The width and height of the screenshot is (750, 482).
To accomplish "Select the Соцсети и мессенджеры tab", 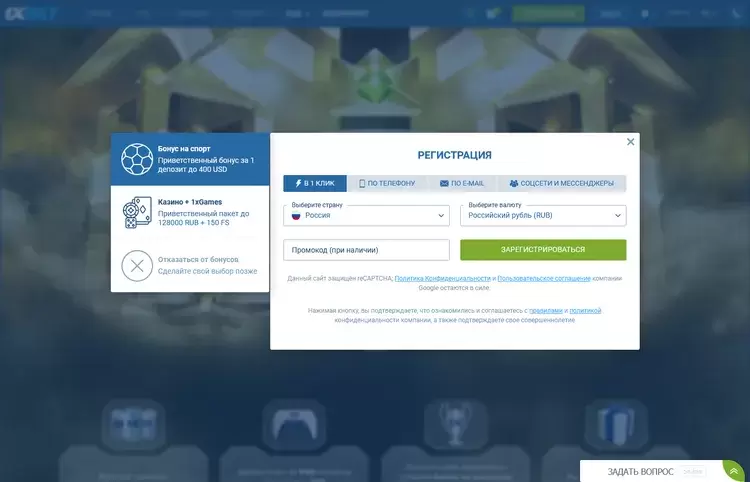I will pos(561,184).
